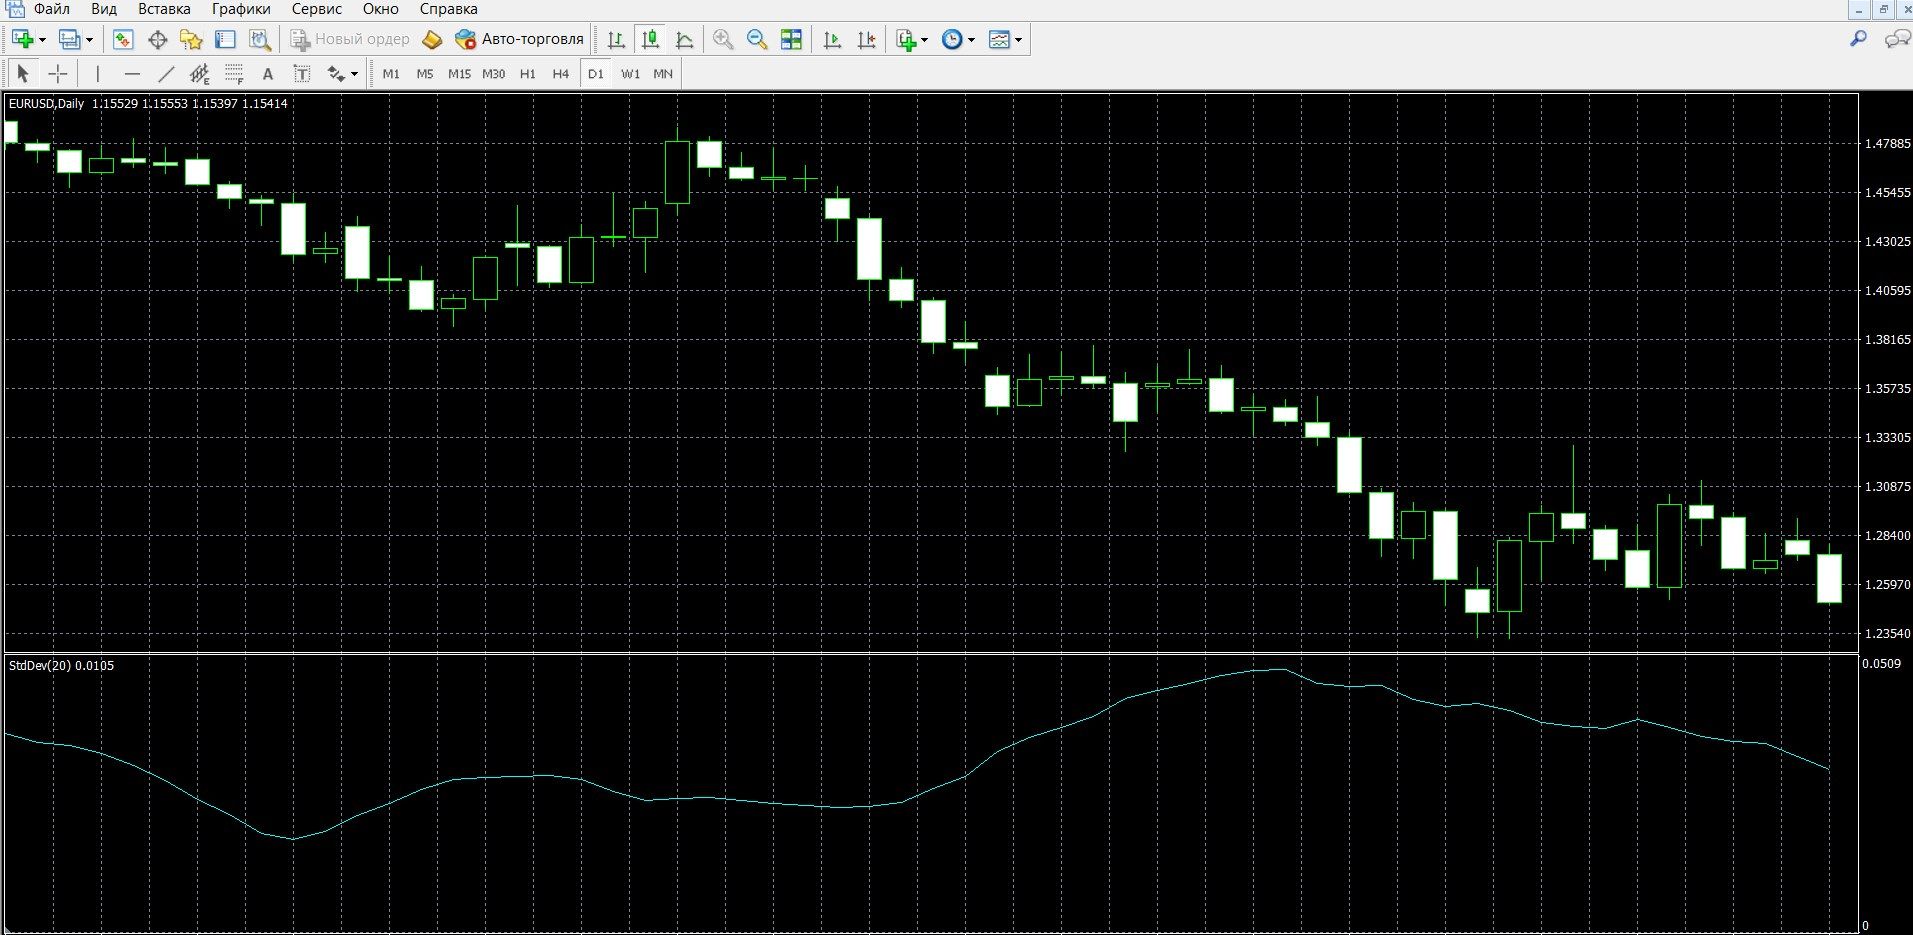Click the Periods clock icon

point(953,39)
